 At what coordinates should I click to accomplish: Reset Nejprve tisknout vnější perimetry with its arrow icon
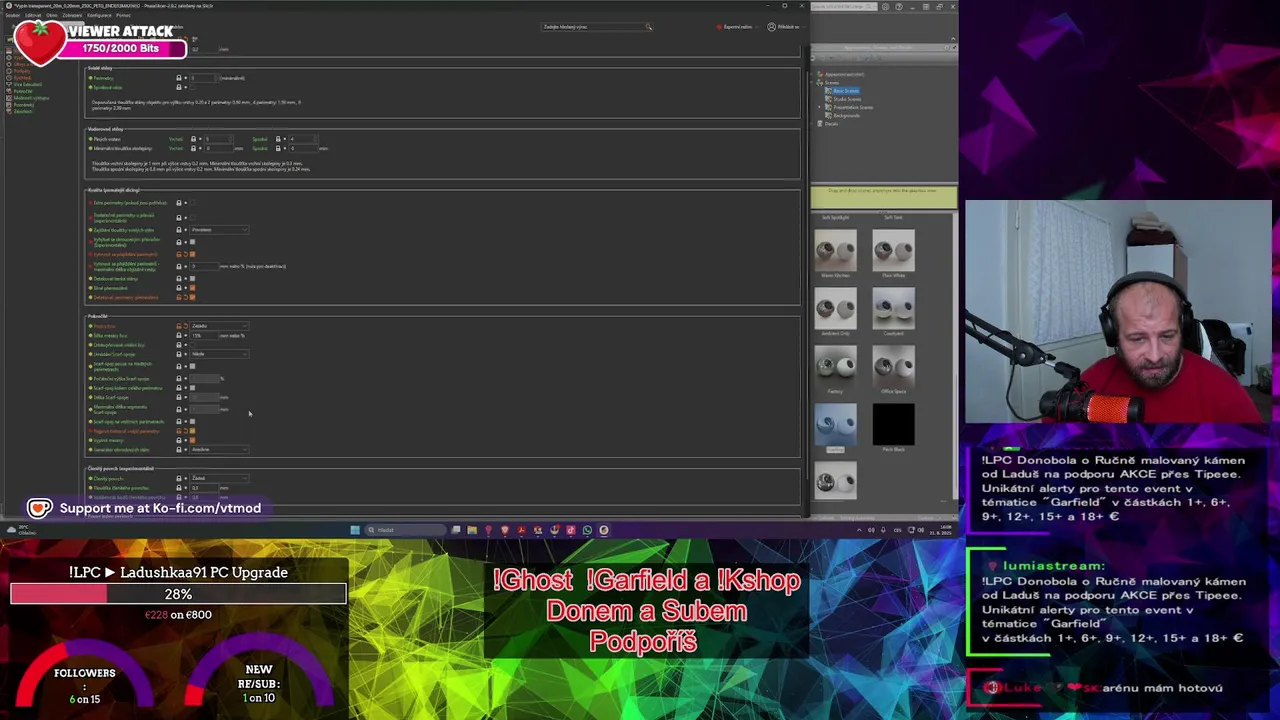(x=186, y=431)
